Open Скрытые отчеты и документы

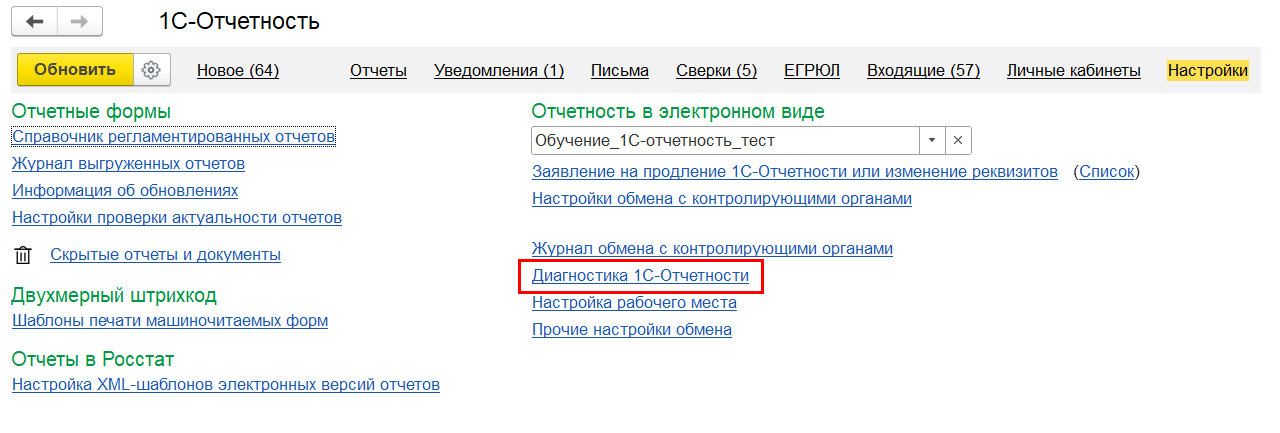(x=165, y=254)
